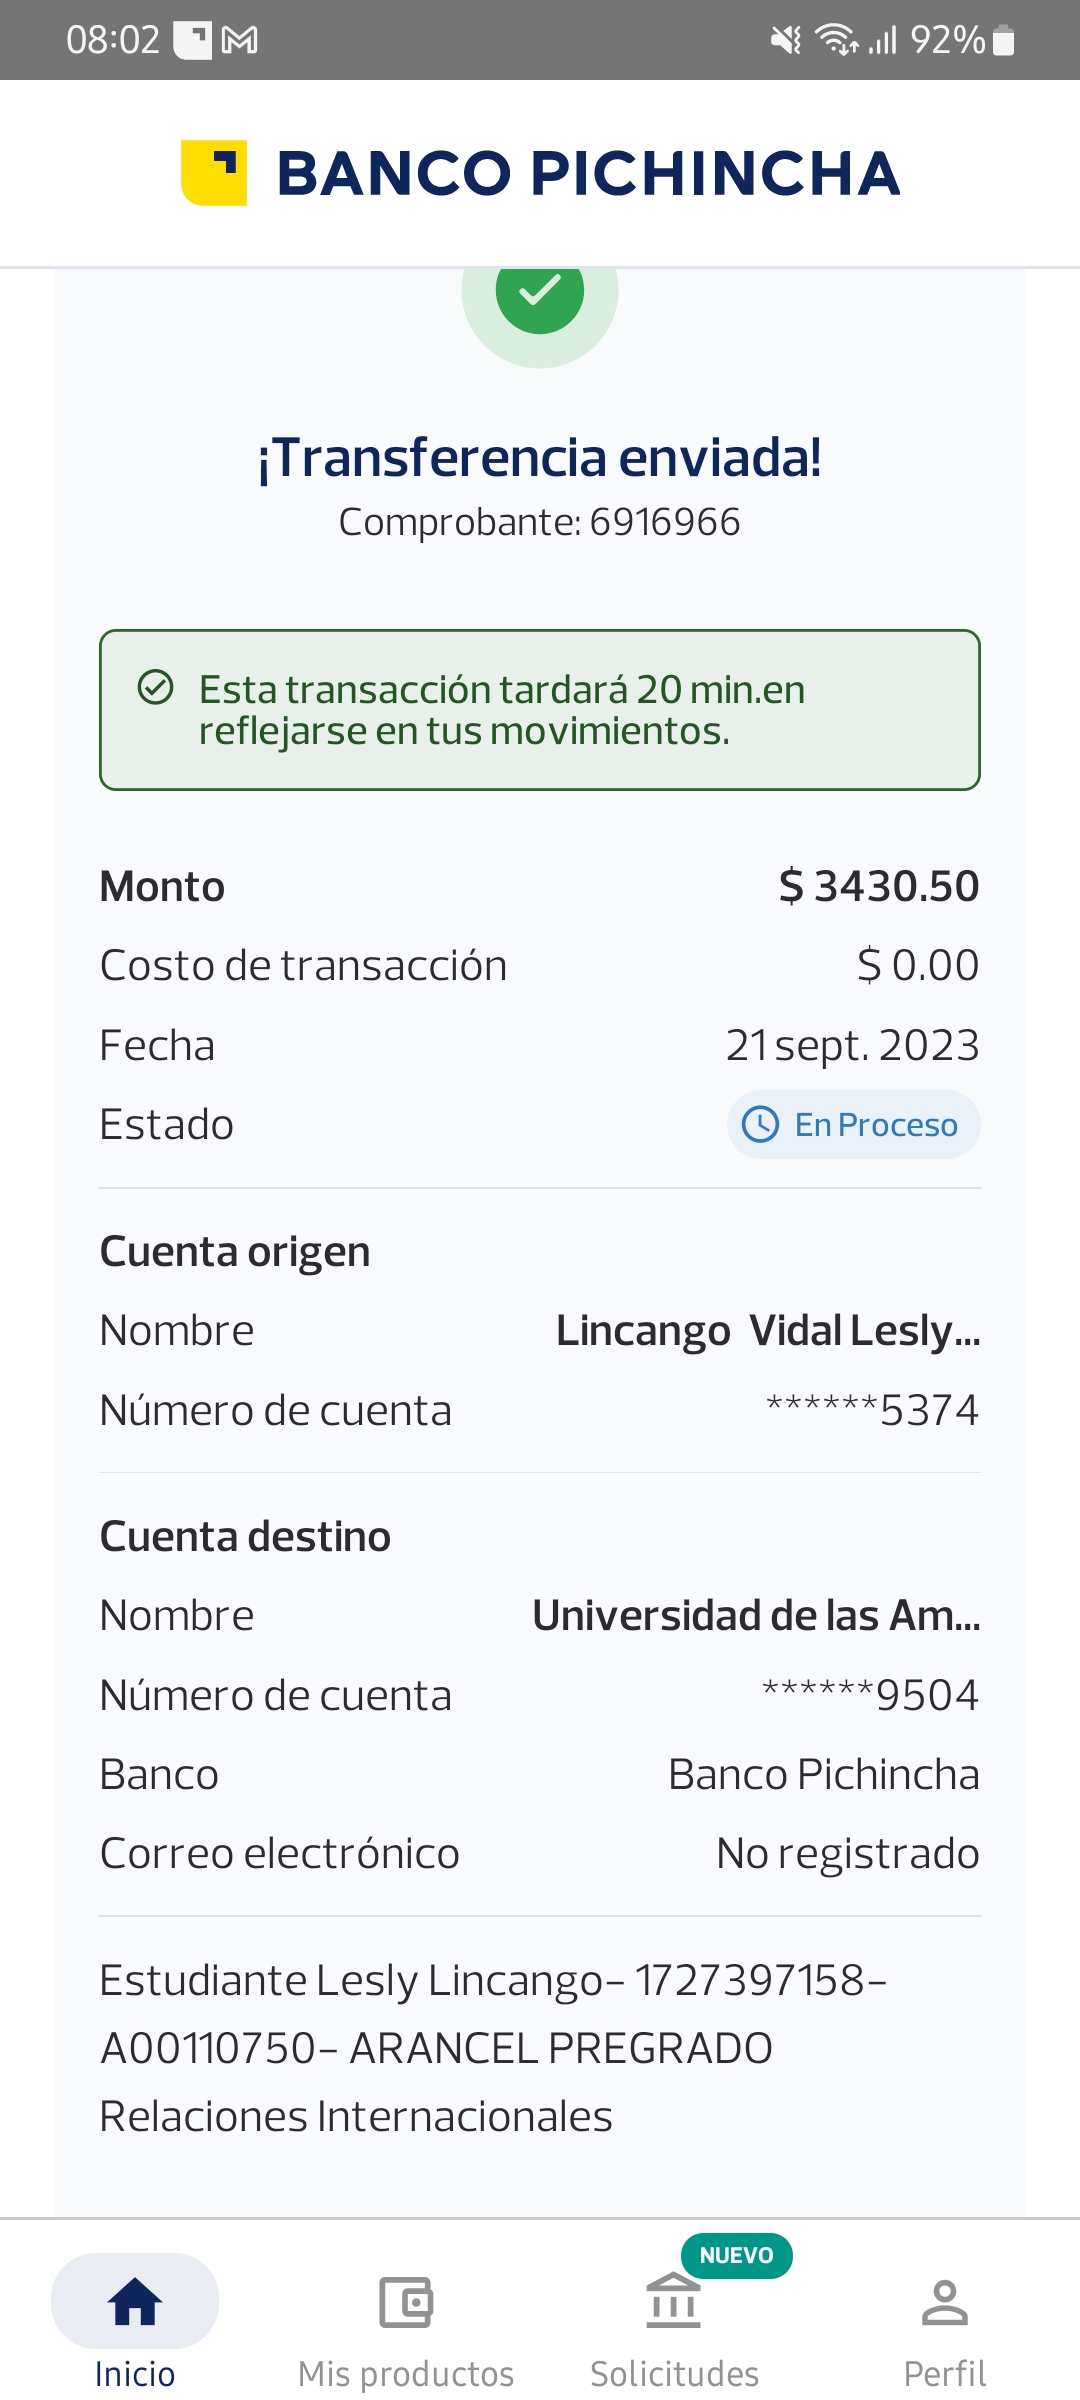Tap the muted sound icon in status bar
This screenshot has width=1080, height=2400.
(786, 40)
